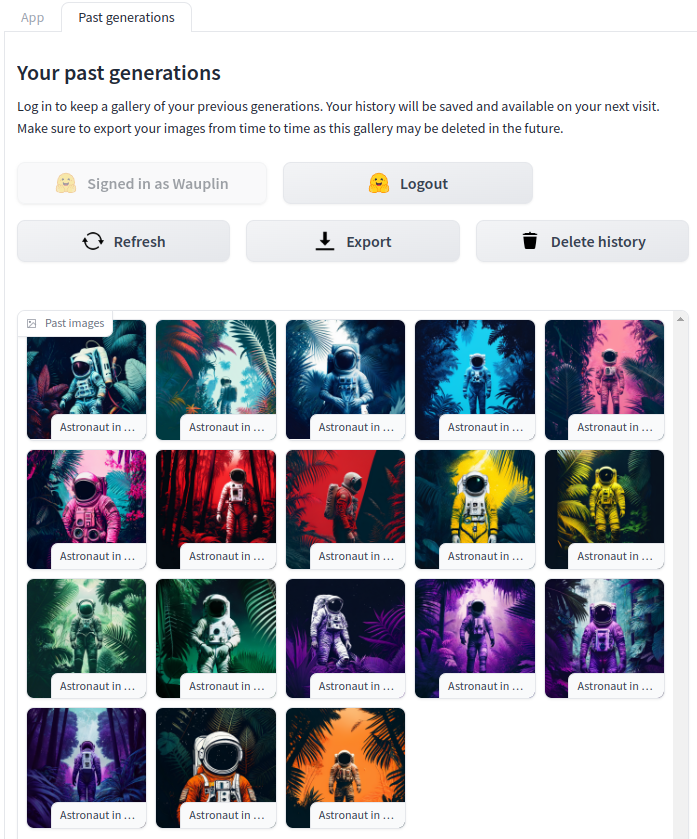Select the white astronaut sitting in green jungle
Image resolution: width=697 pixels, height=839 pixels.
pyautogui.click(x=216, y=638)
